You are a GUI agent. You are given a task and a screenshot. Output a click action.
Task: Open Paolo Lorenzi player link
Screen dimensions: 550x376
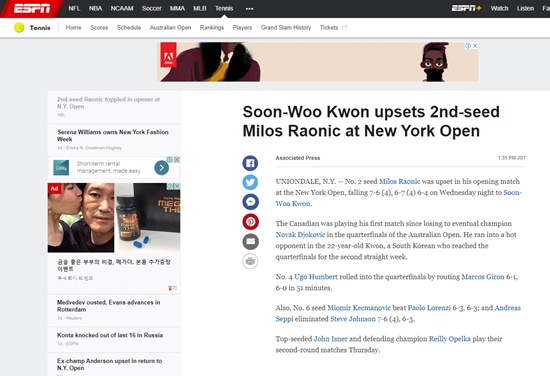pos(429,308)
